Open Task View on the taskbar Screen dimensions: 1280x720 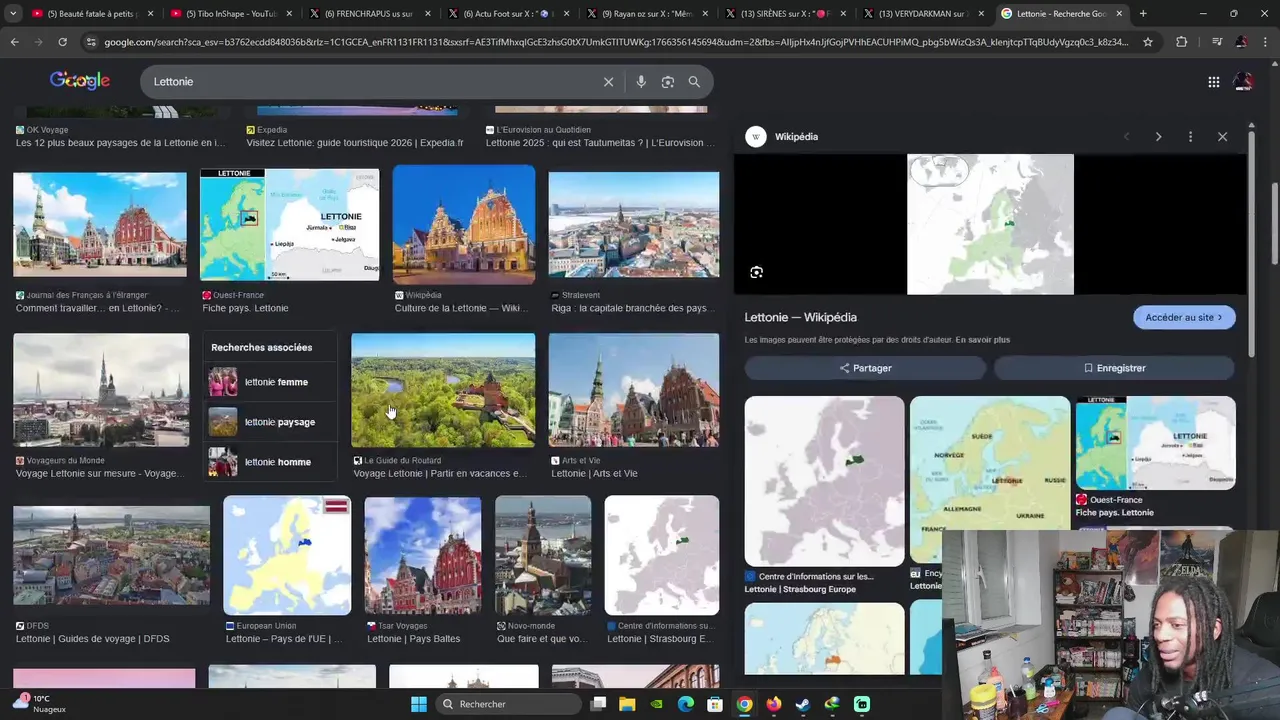pyautogui.click(x=598, y=704)
